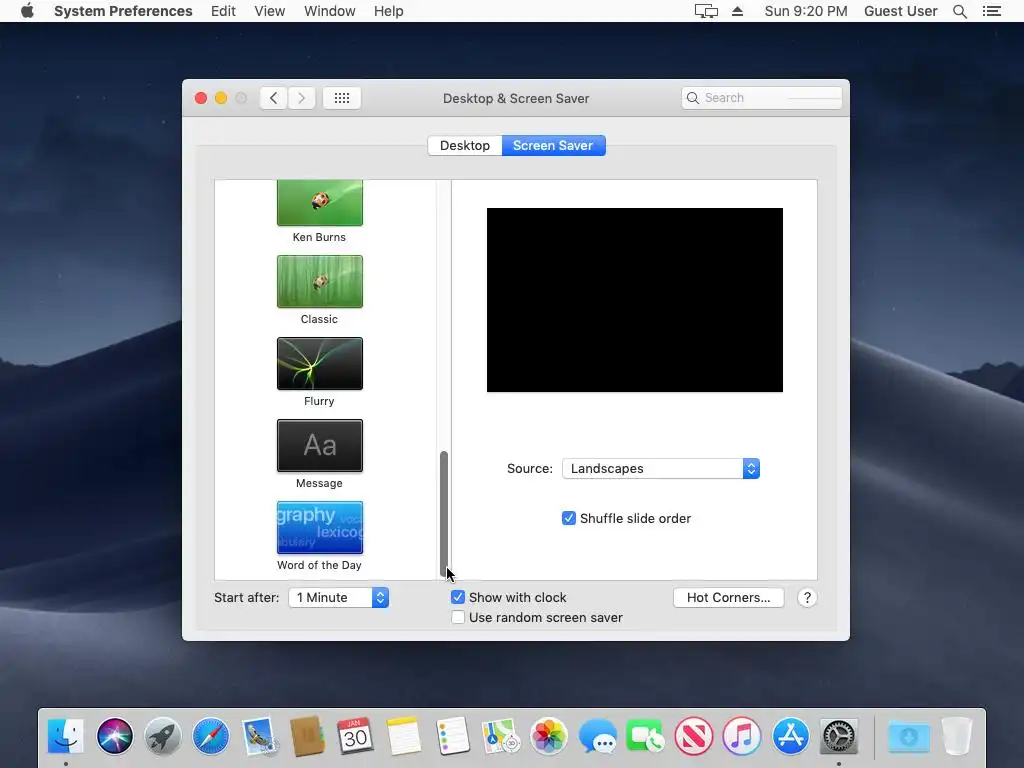Show all preferences grid button
The height and width of the screenshot is (768, 1024).
[342, 98]
